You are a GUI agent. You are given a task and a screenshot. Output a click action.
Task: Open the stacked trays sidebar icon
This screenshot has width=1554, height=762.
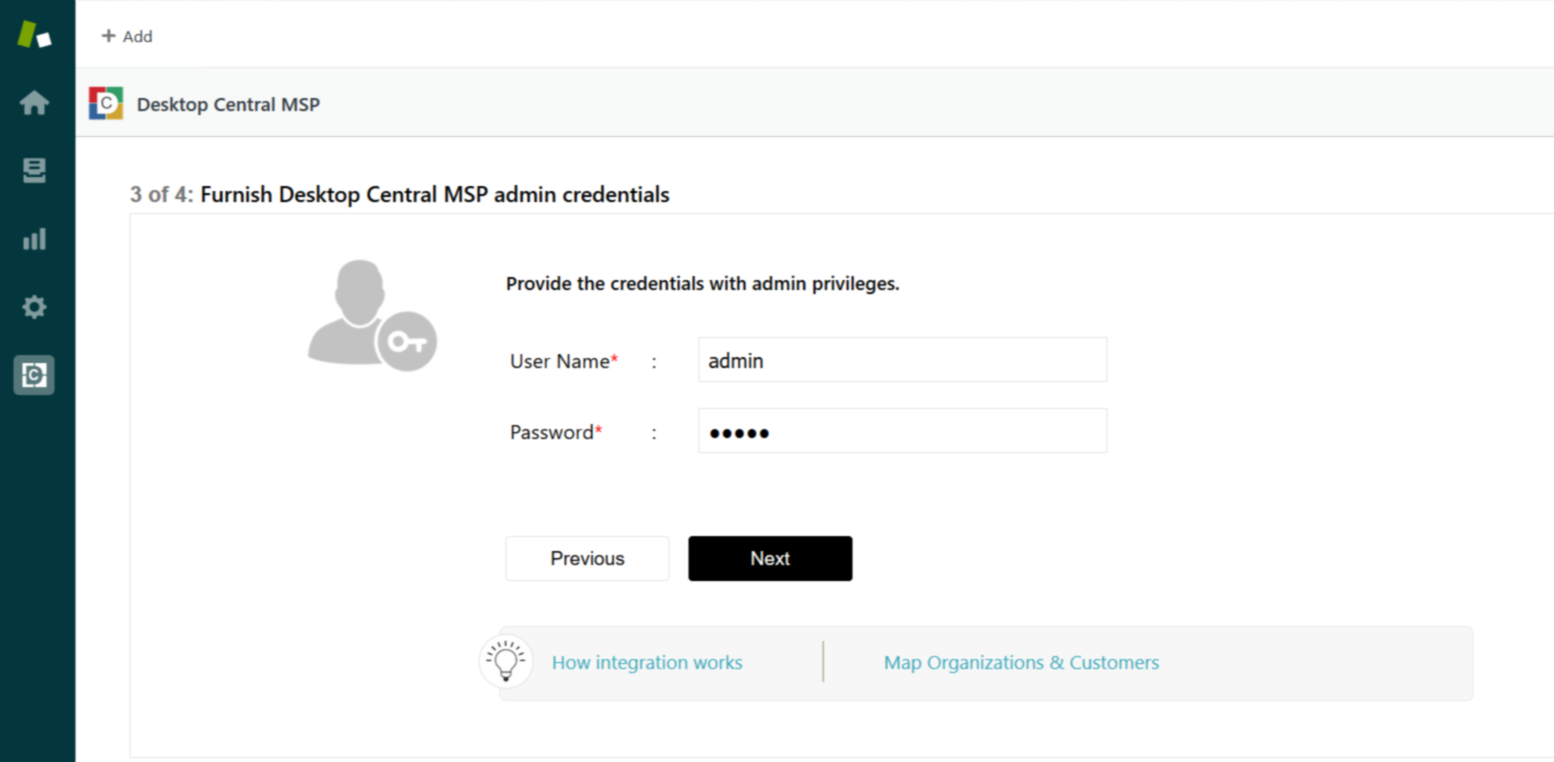[x=34, y=171]
